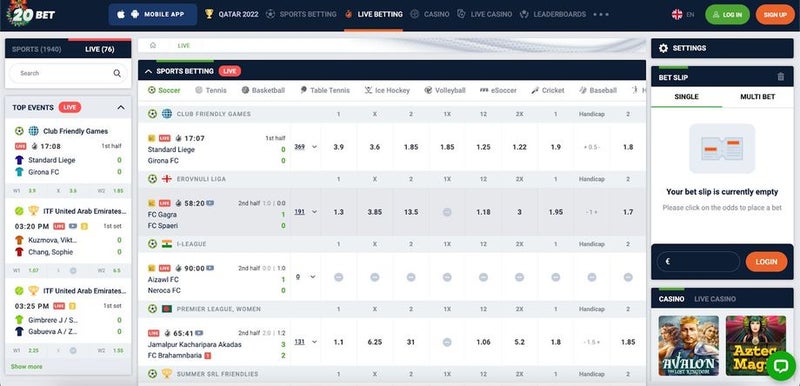
Task: Show more navigation items via three dots
Action: [601, 14]
